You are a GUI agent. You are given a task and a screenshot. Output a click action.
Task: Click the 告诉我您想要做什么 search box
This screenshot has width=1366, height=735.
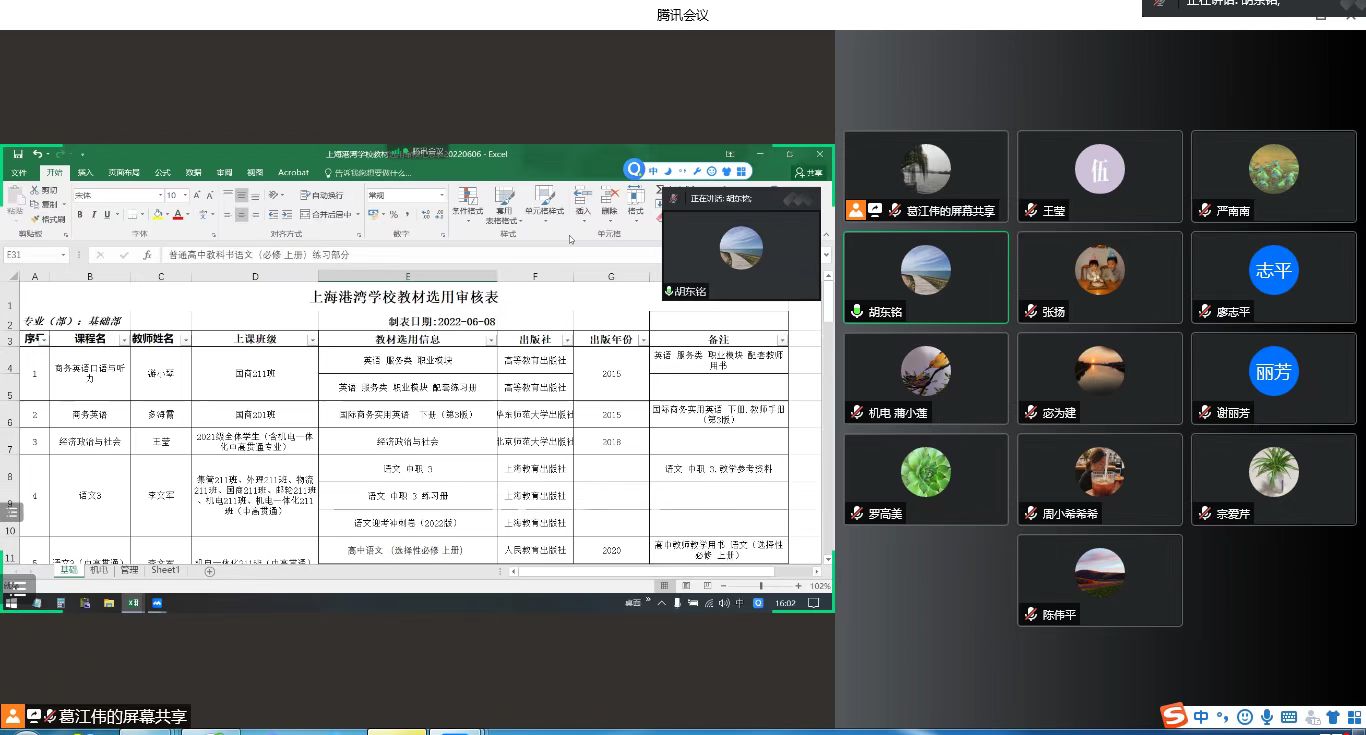tap(367, 172)
